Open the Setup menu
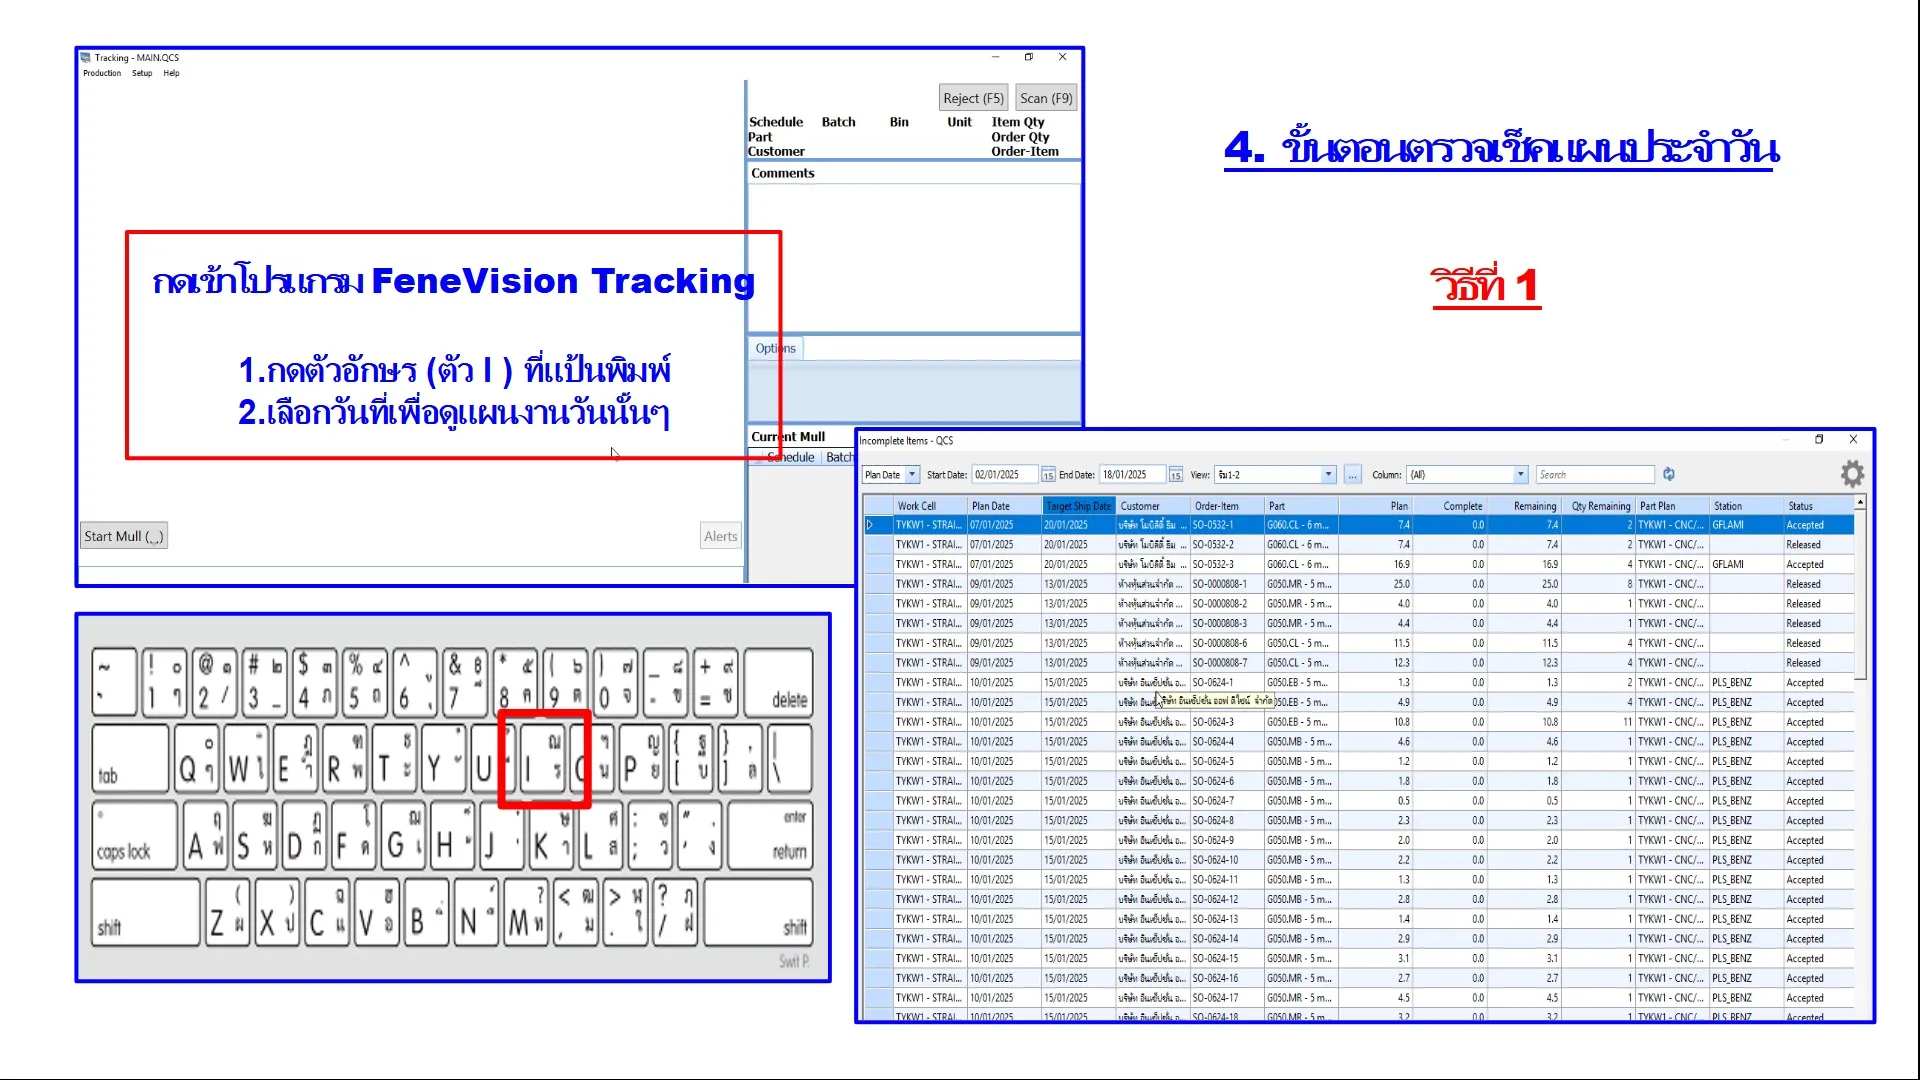 (x=142, y=73)
